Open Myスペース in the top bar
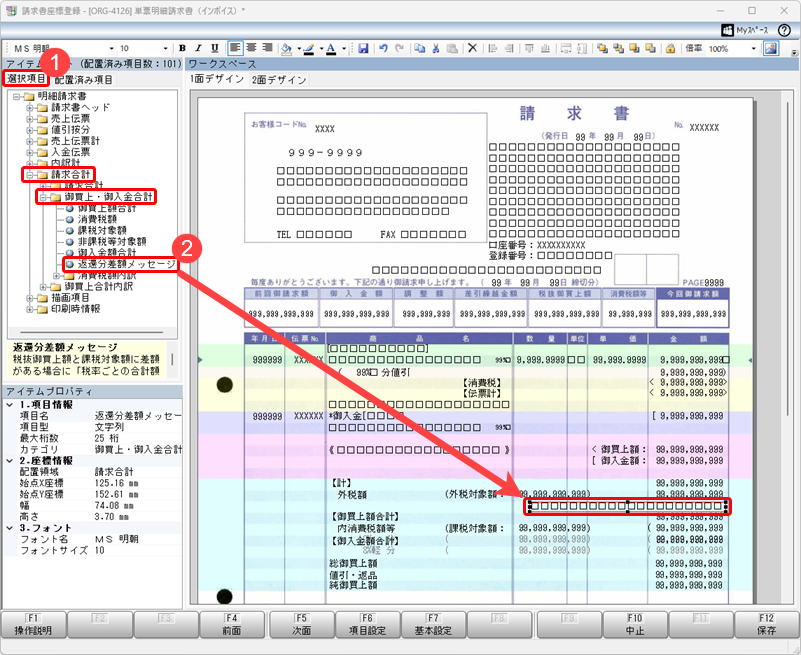Screen dimensions: 801x655 (745, 30)
